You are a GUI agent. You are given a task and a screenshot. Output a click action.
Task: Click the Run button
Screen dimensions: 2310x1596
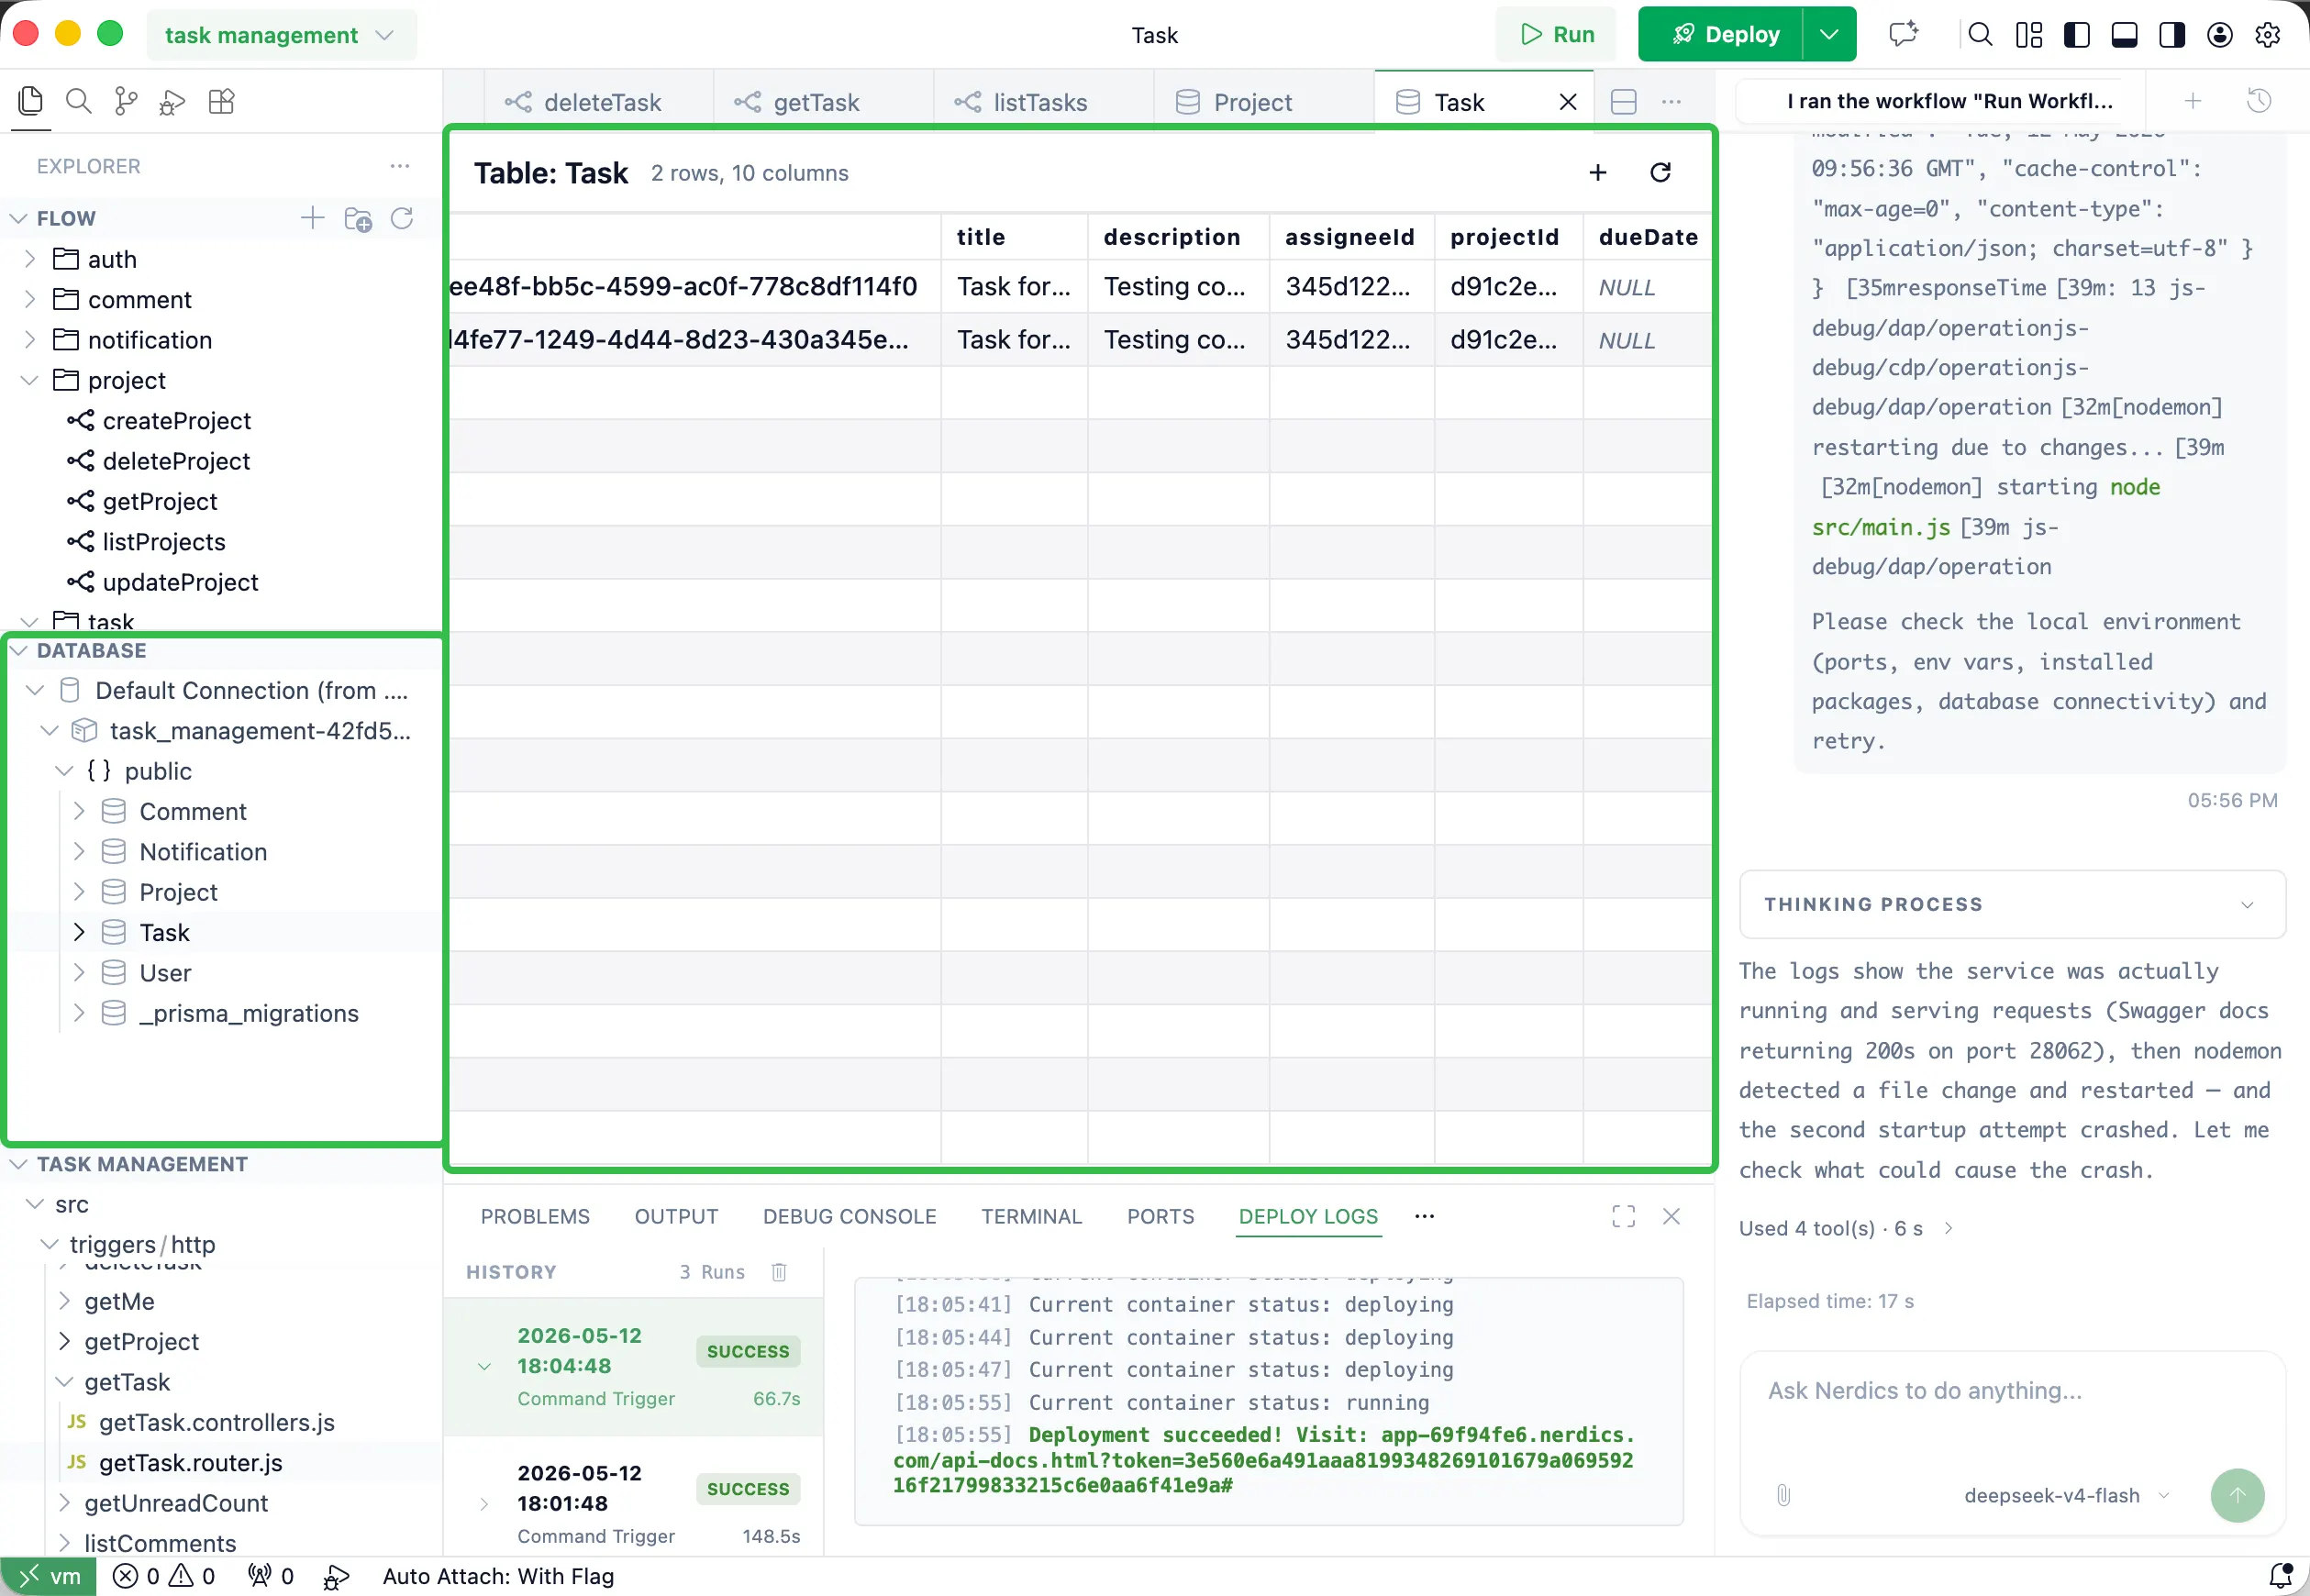1556,35
